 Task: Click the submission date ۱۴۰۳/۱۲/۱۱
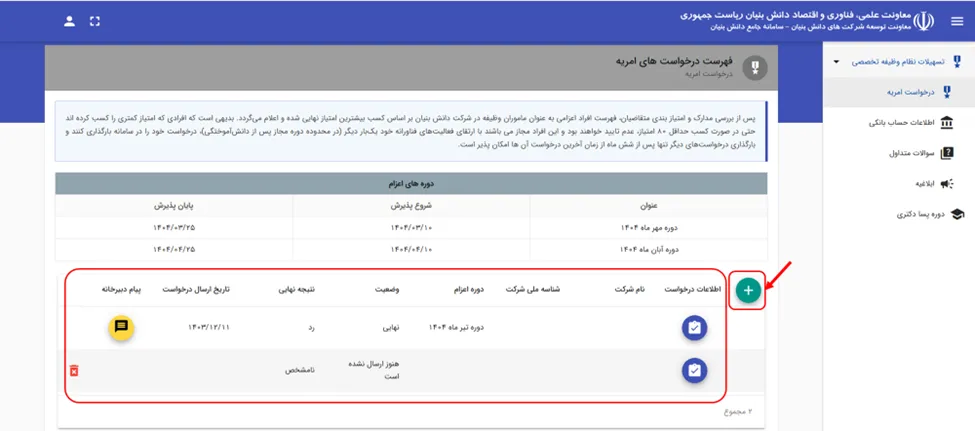pyautogui.click(x=208, y=327)
